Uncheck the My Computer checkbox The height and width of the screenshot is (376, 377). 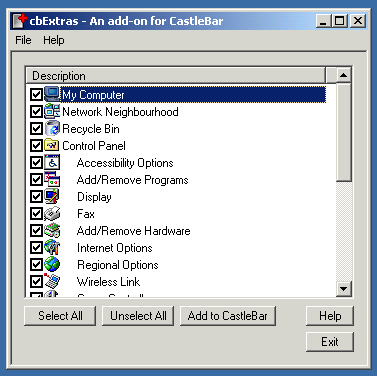click(x=36, y=95)
